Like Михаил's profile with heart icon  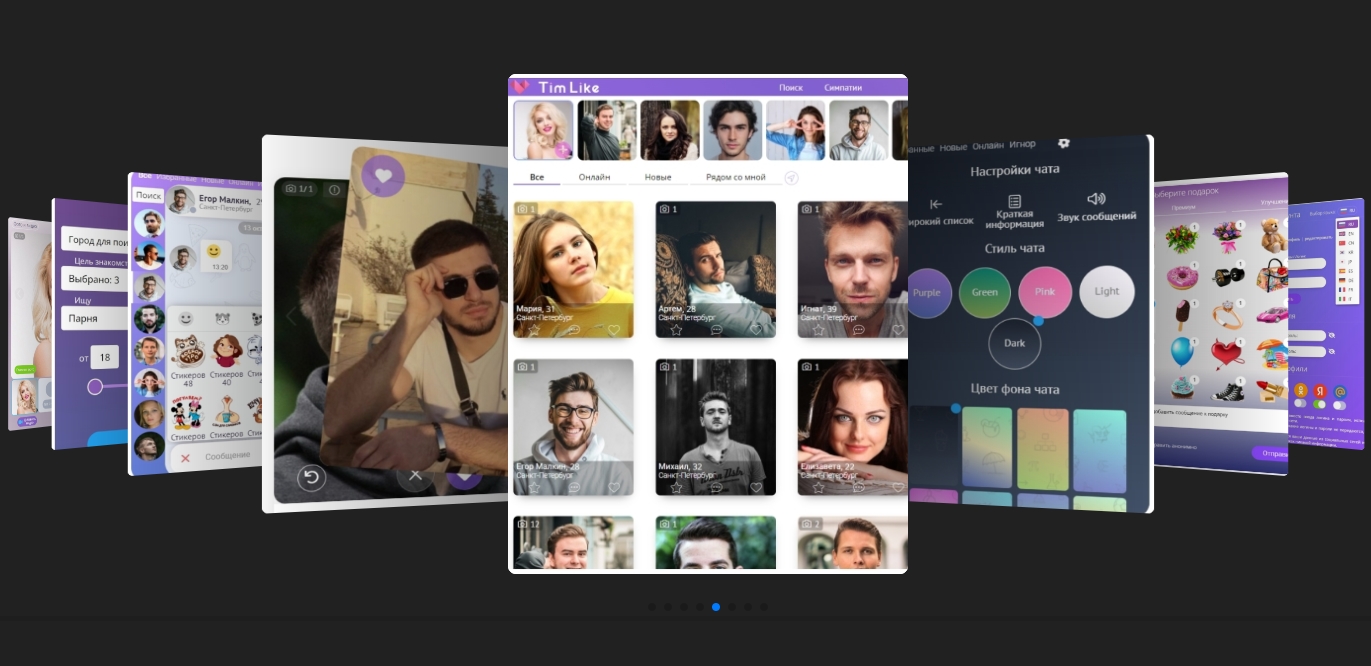tap(756, 488)
